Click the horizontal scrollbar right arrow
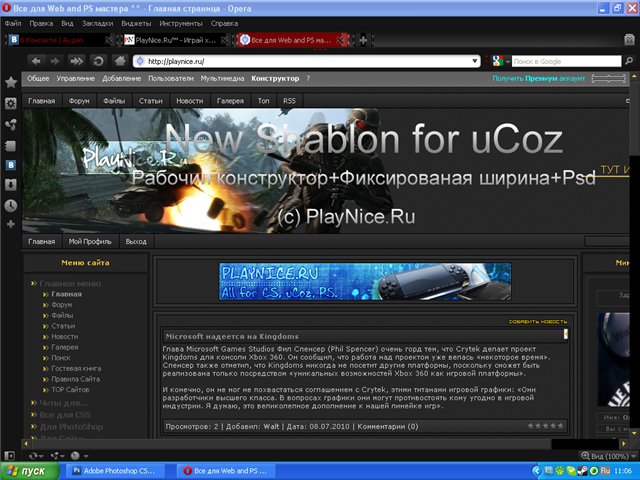 click(623, 443)
